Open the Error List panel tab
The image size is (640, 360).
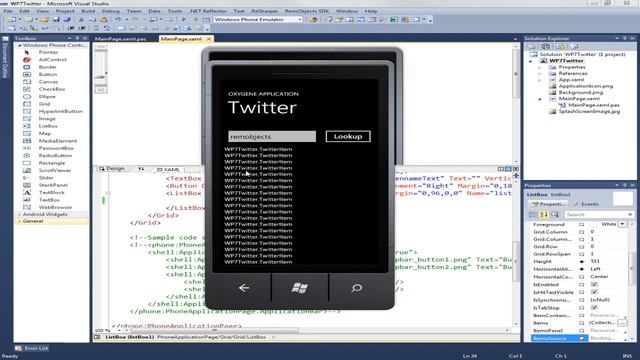(x=32, y=348)
